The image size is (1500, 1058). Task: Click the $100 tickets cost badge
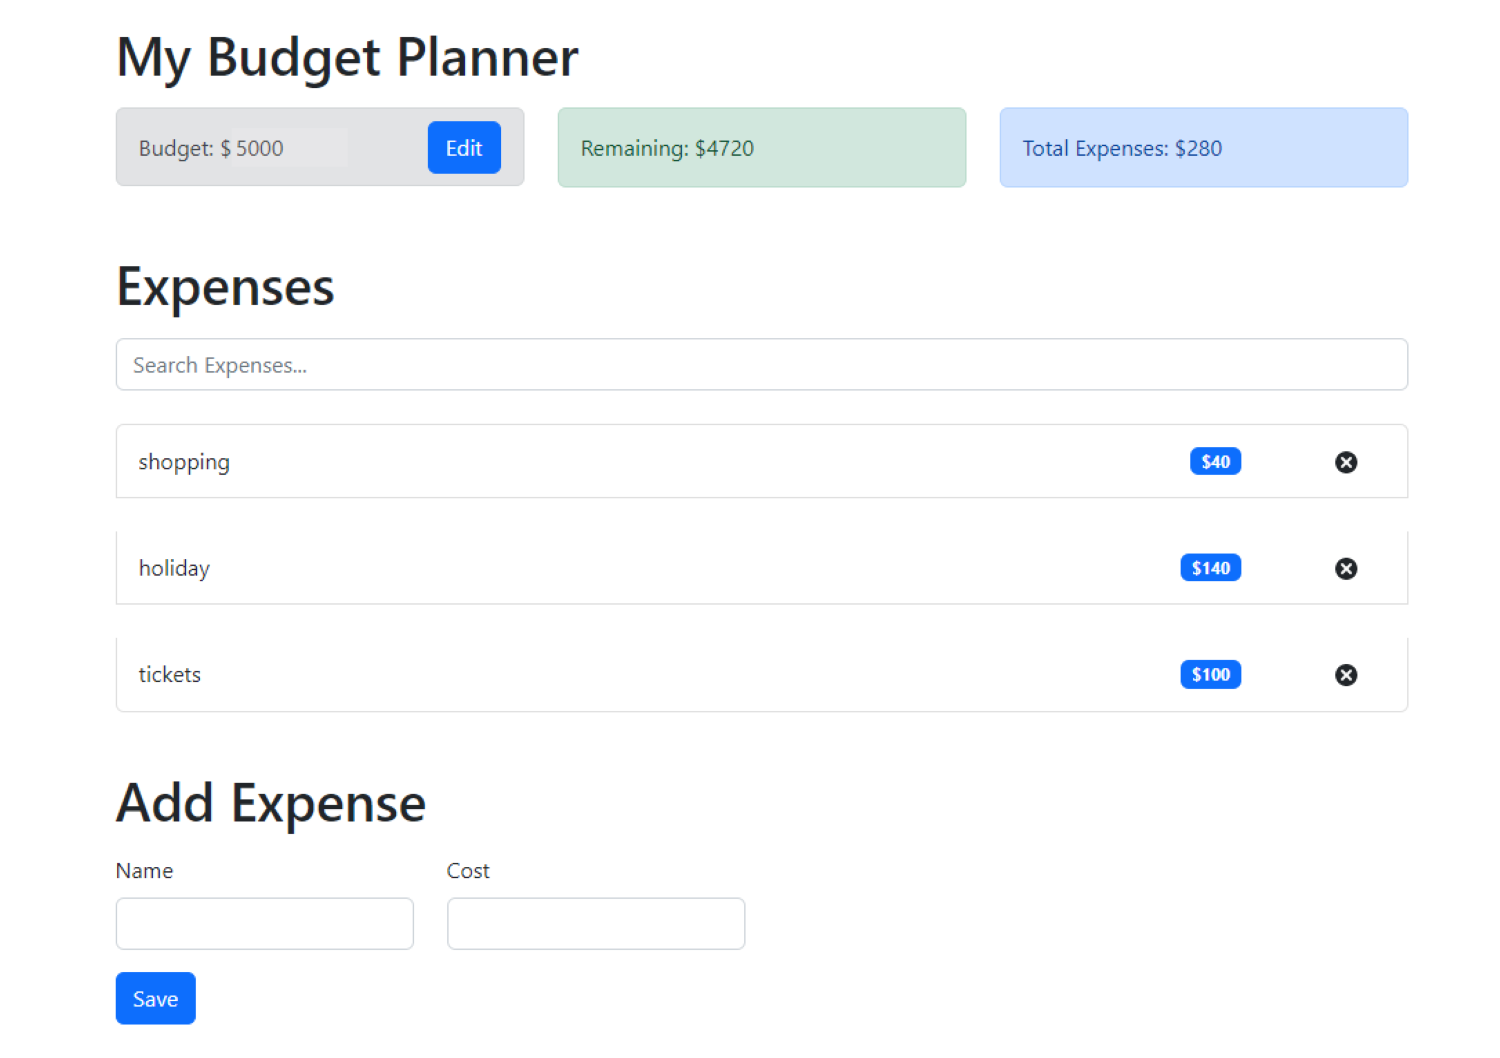1210,675
